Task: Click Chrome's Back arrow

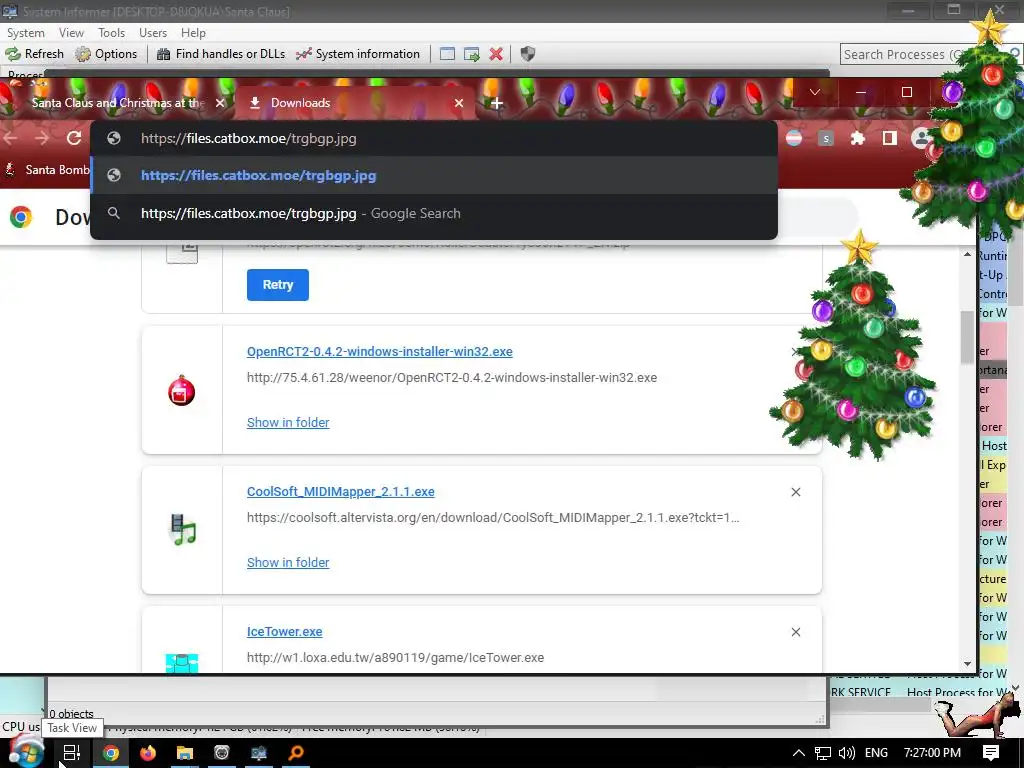Action: point(10,138)
